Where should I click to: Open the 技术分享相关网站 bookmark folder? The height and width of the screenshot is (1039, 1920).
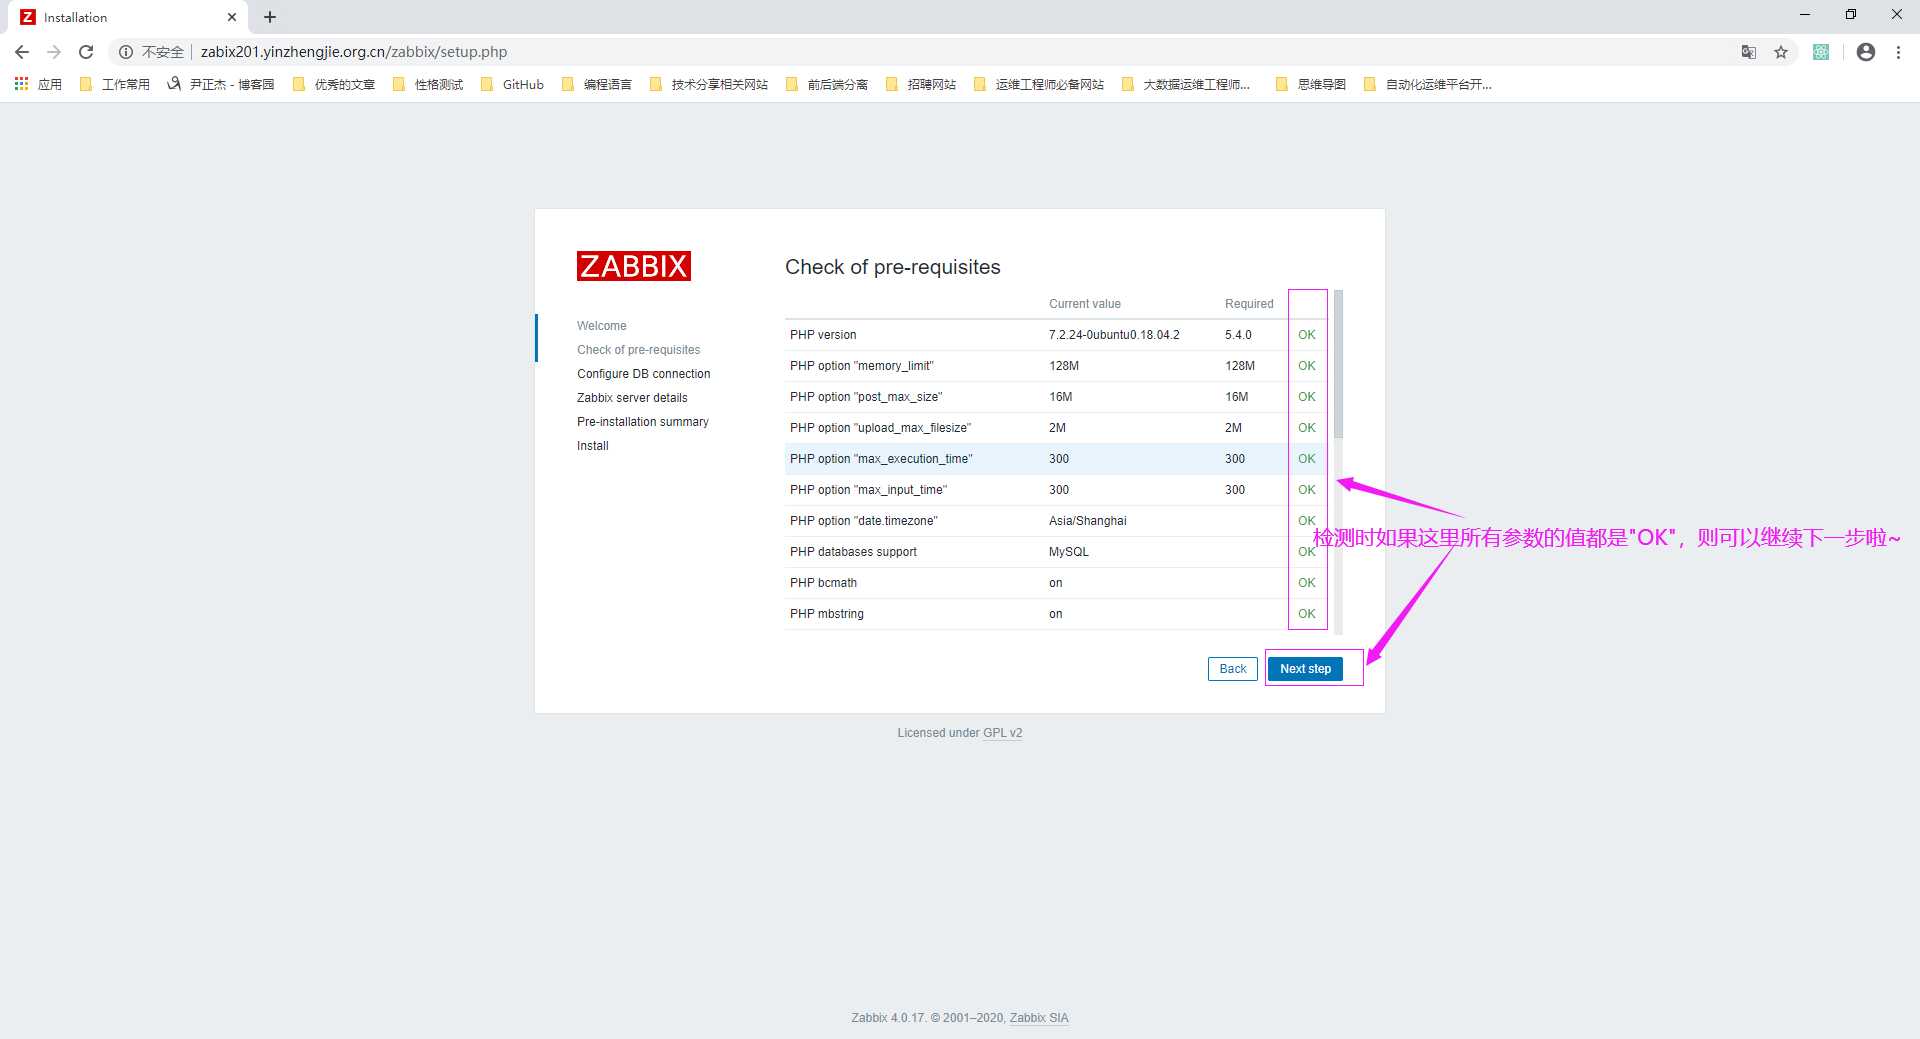(709, 84)
